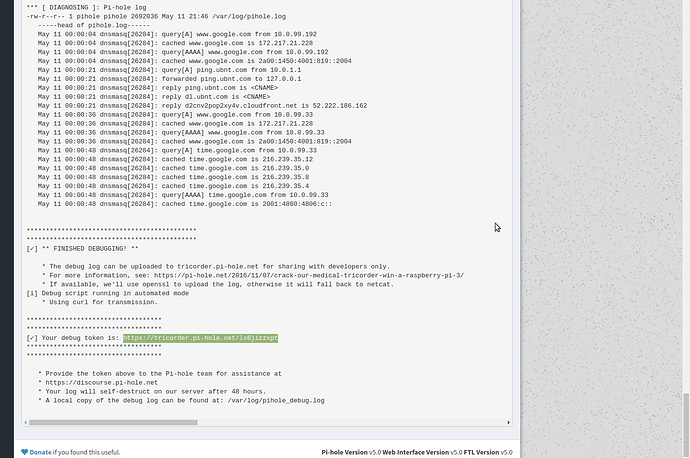Click tricorder.pi-hole.net in the upload note
Image resolution: width=690 pixels, height=458 pixels.
[x=245, y=266]
